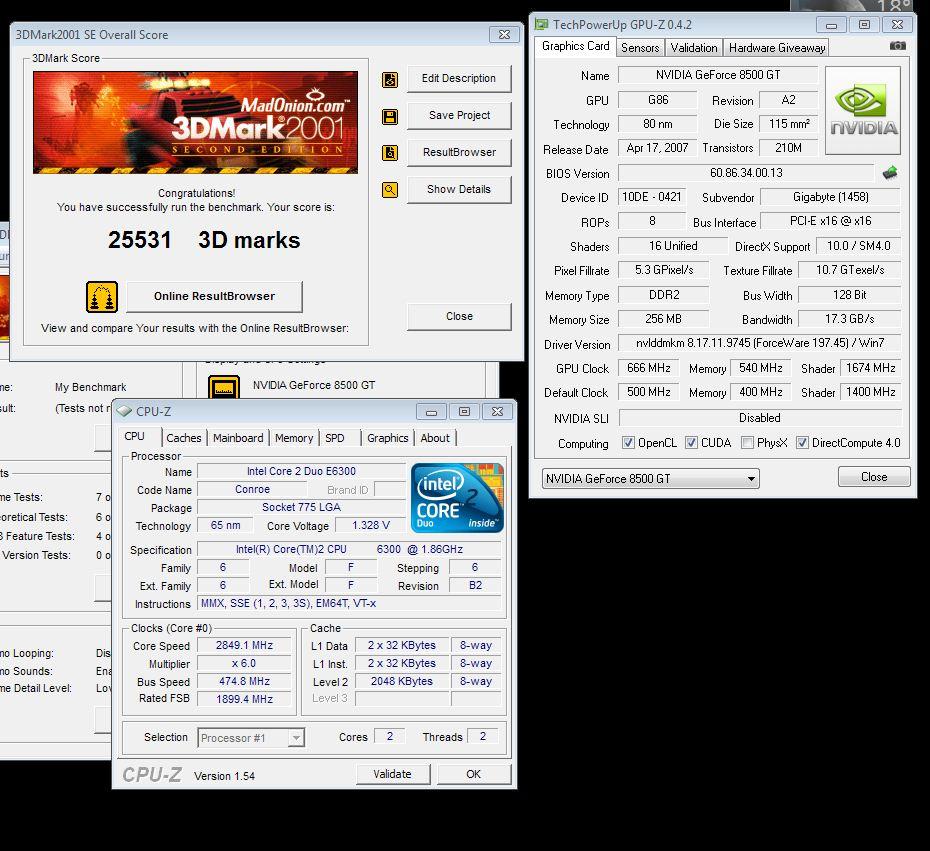Toggle the PhysX checkbox
930x851 pixels.
tap(747, 442)
